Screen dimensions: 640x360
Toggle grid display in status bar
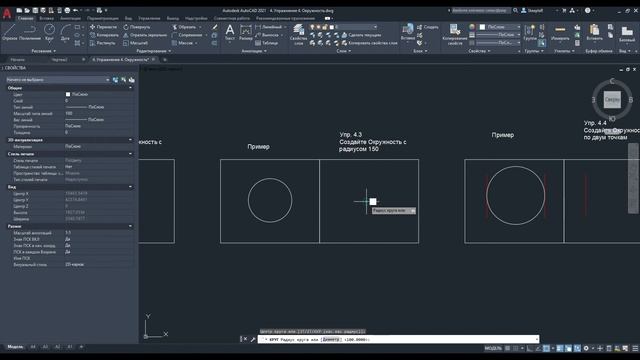tap(507, 348)
